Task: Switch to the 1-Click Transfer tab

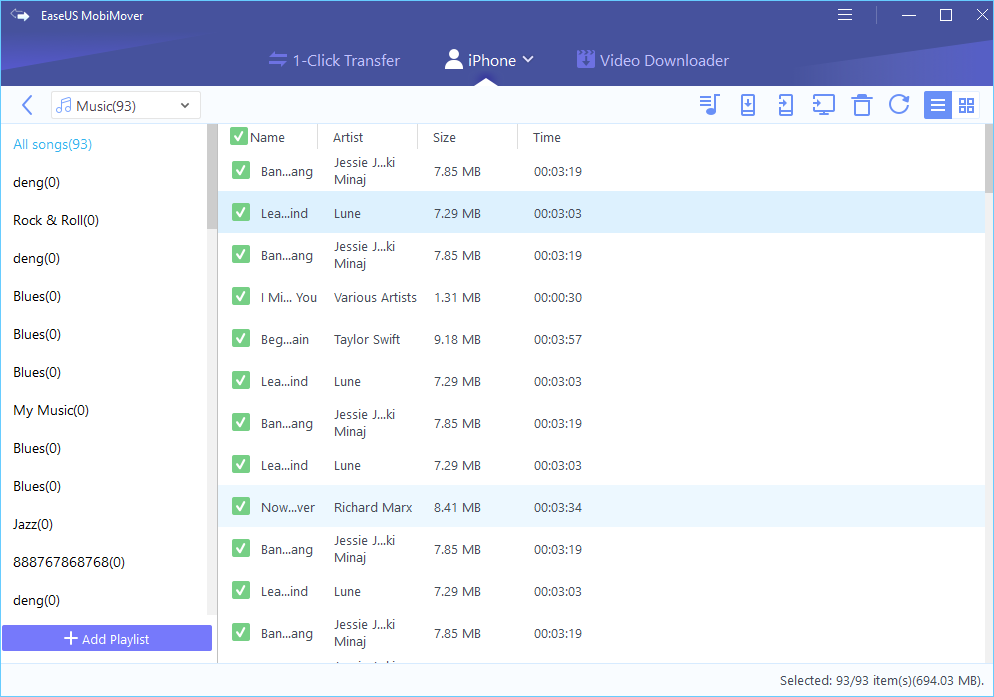Action: (334, 60)
